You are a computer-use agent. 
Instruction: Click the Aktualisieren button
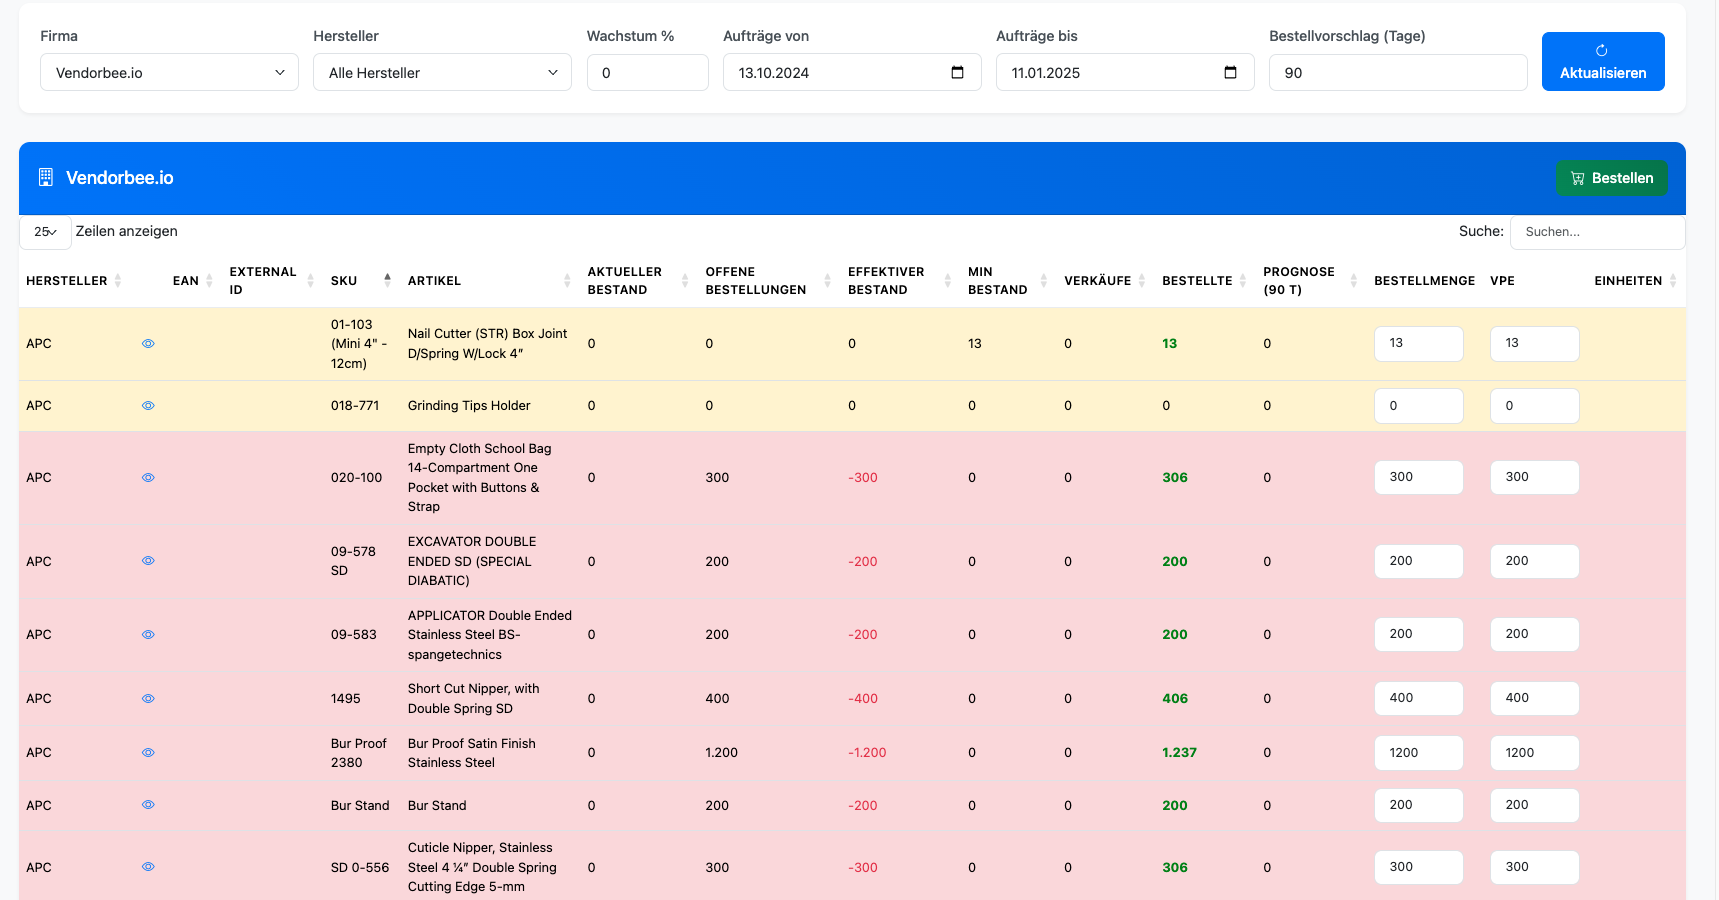coord(1603,61)
